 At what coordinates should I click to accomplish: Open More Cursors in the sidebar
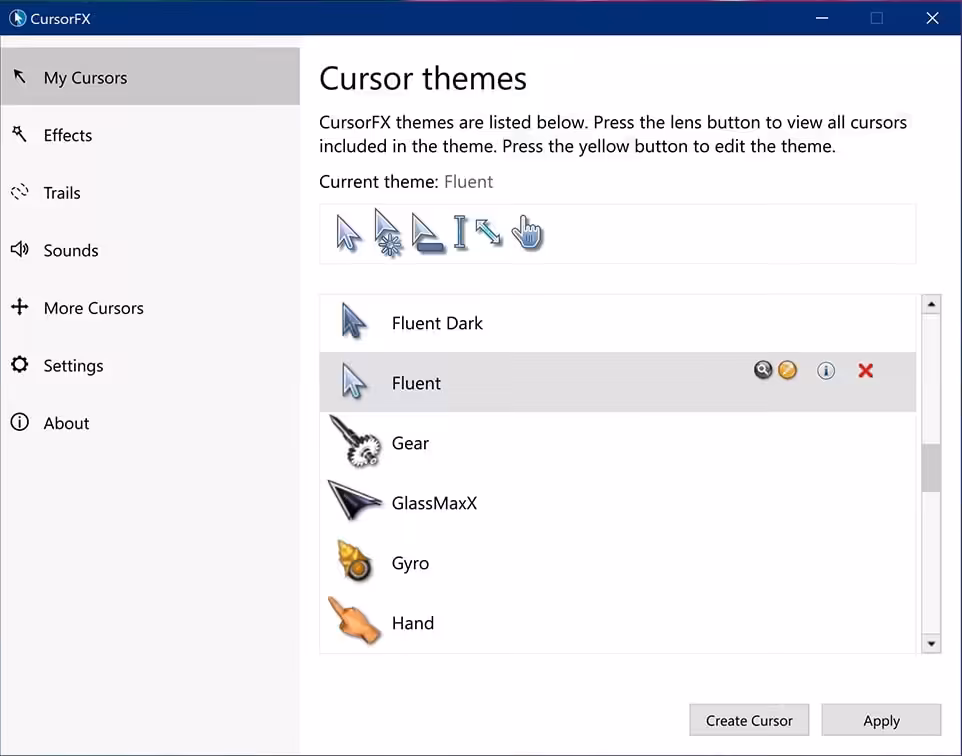point(93,308)
